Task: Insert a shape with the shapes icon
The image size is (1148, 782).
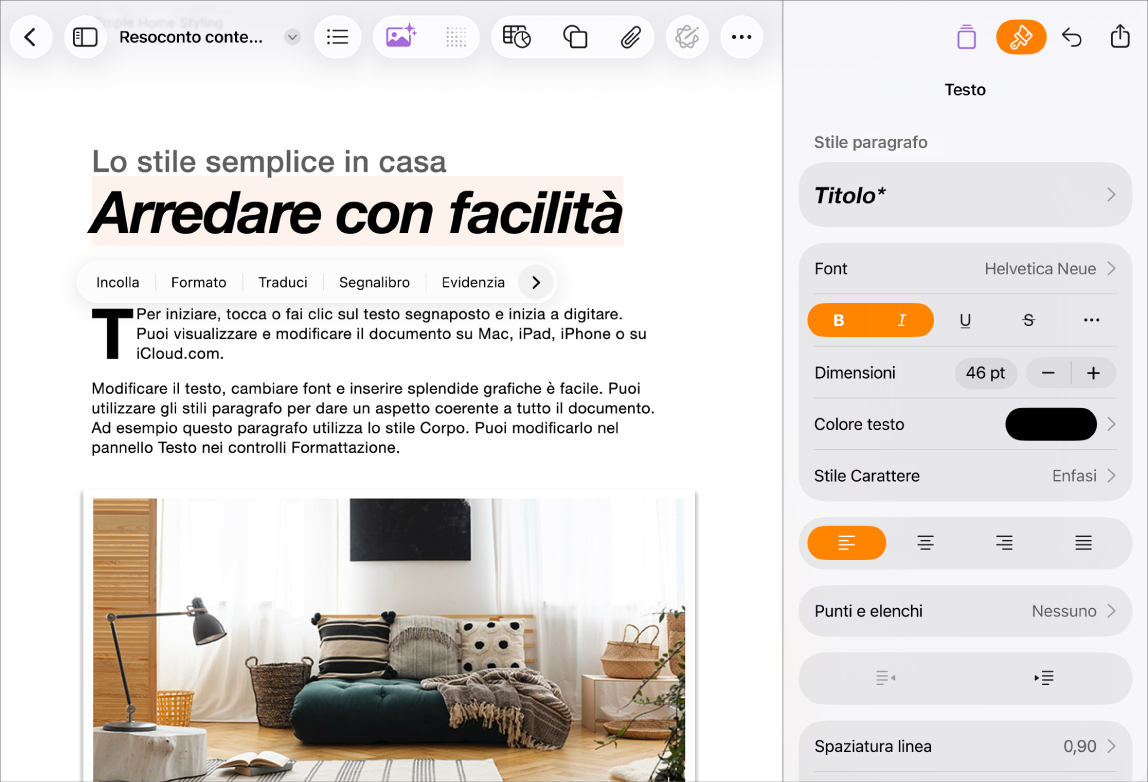Action: tap(575, 37)
